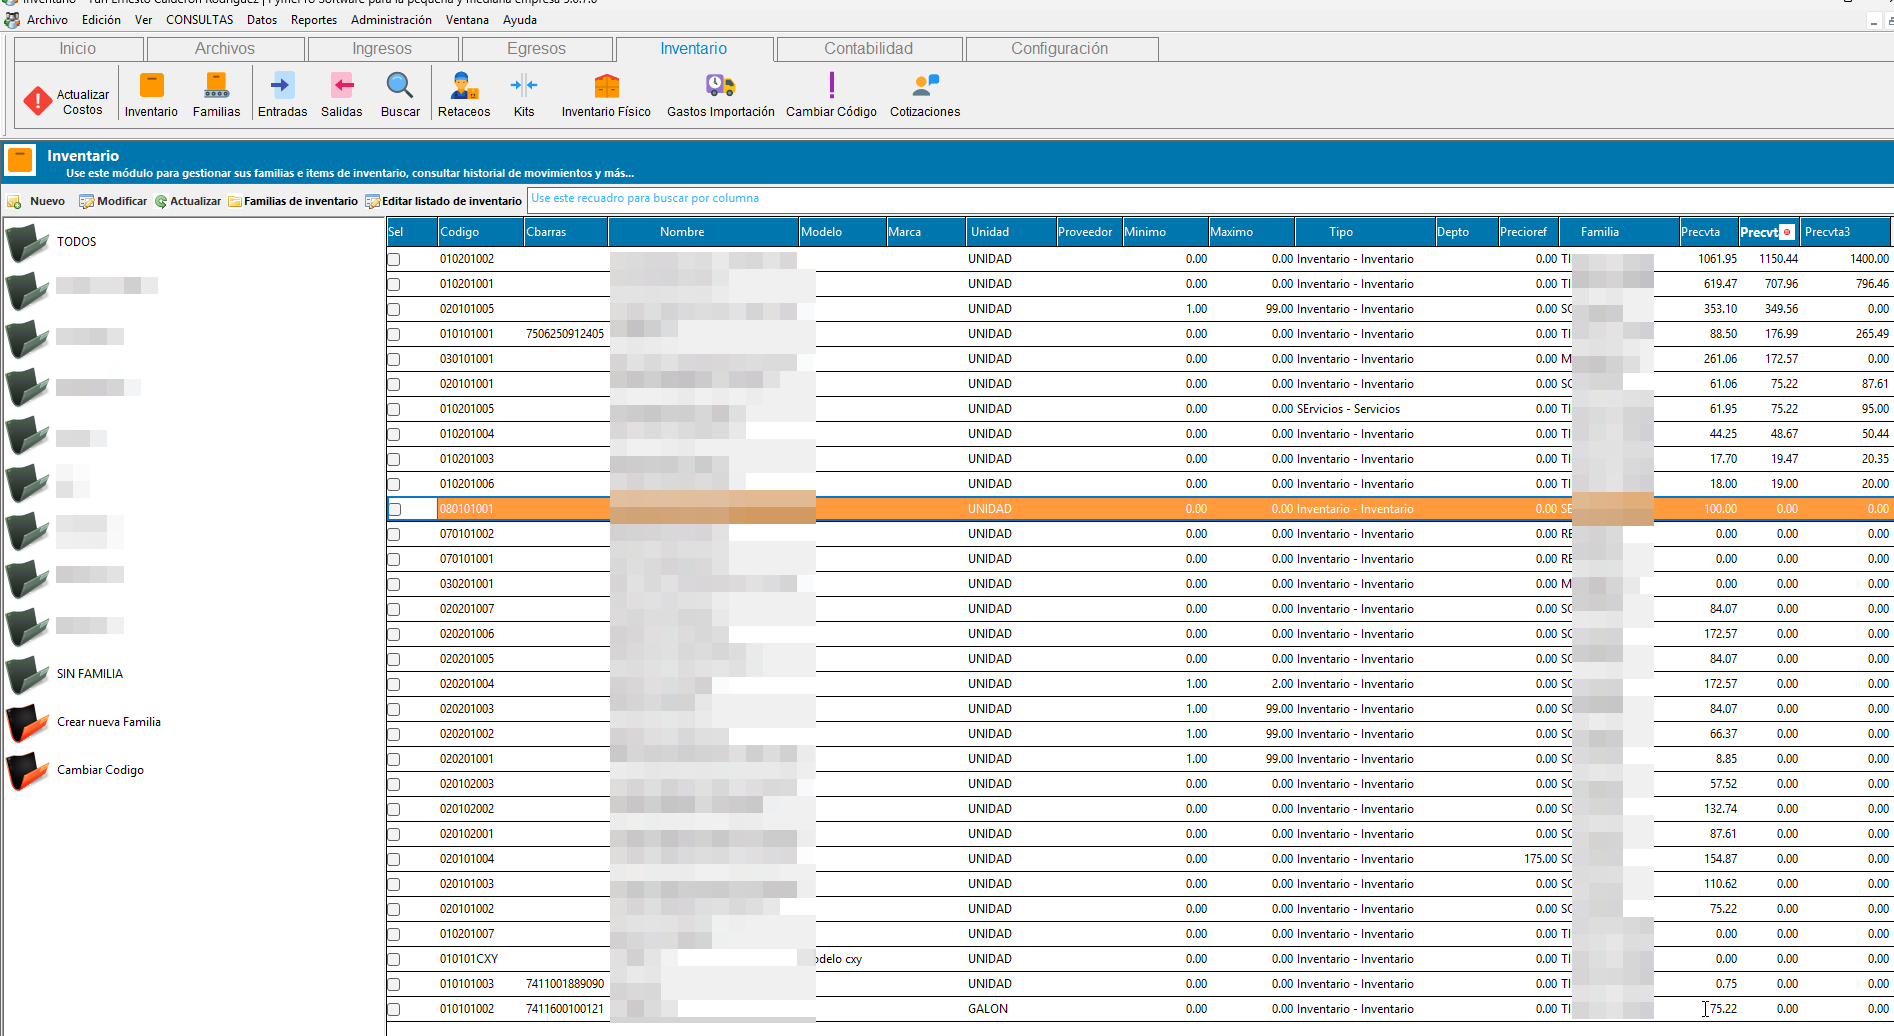Click the sidebar Cambiar Codigo folder icon
This screenshot has width=1894, height=1036.
click(x=27, y=771)
